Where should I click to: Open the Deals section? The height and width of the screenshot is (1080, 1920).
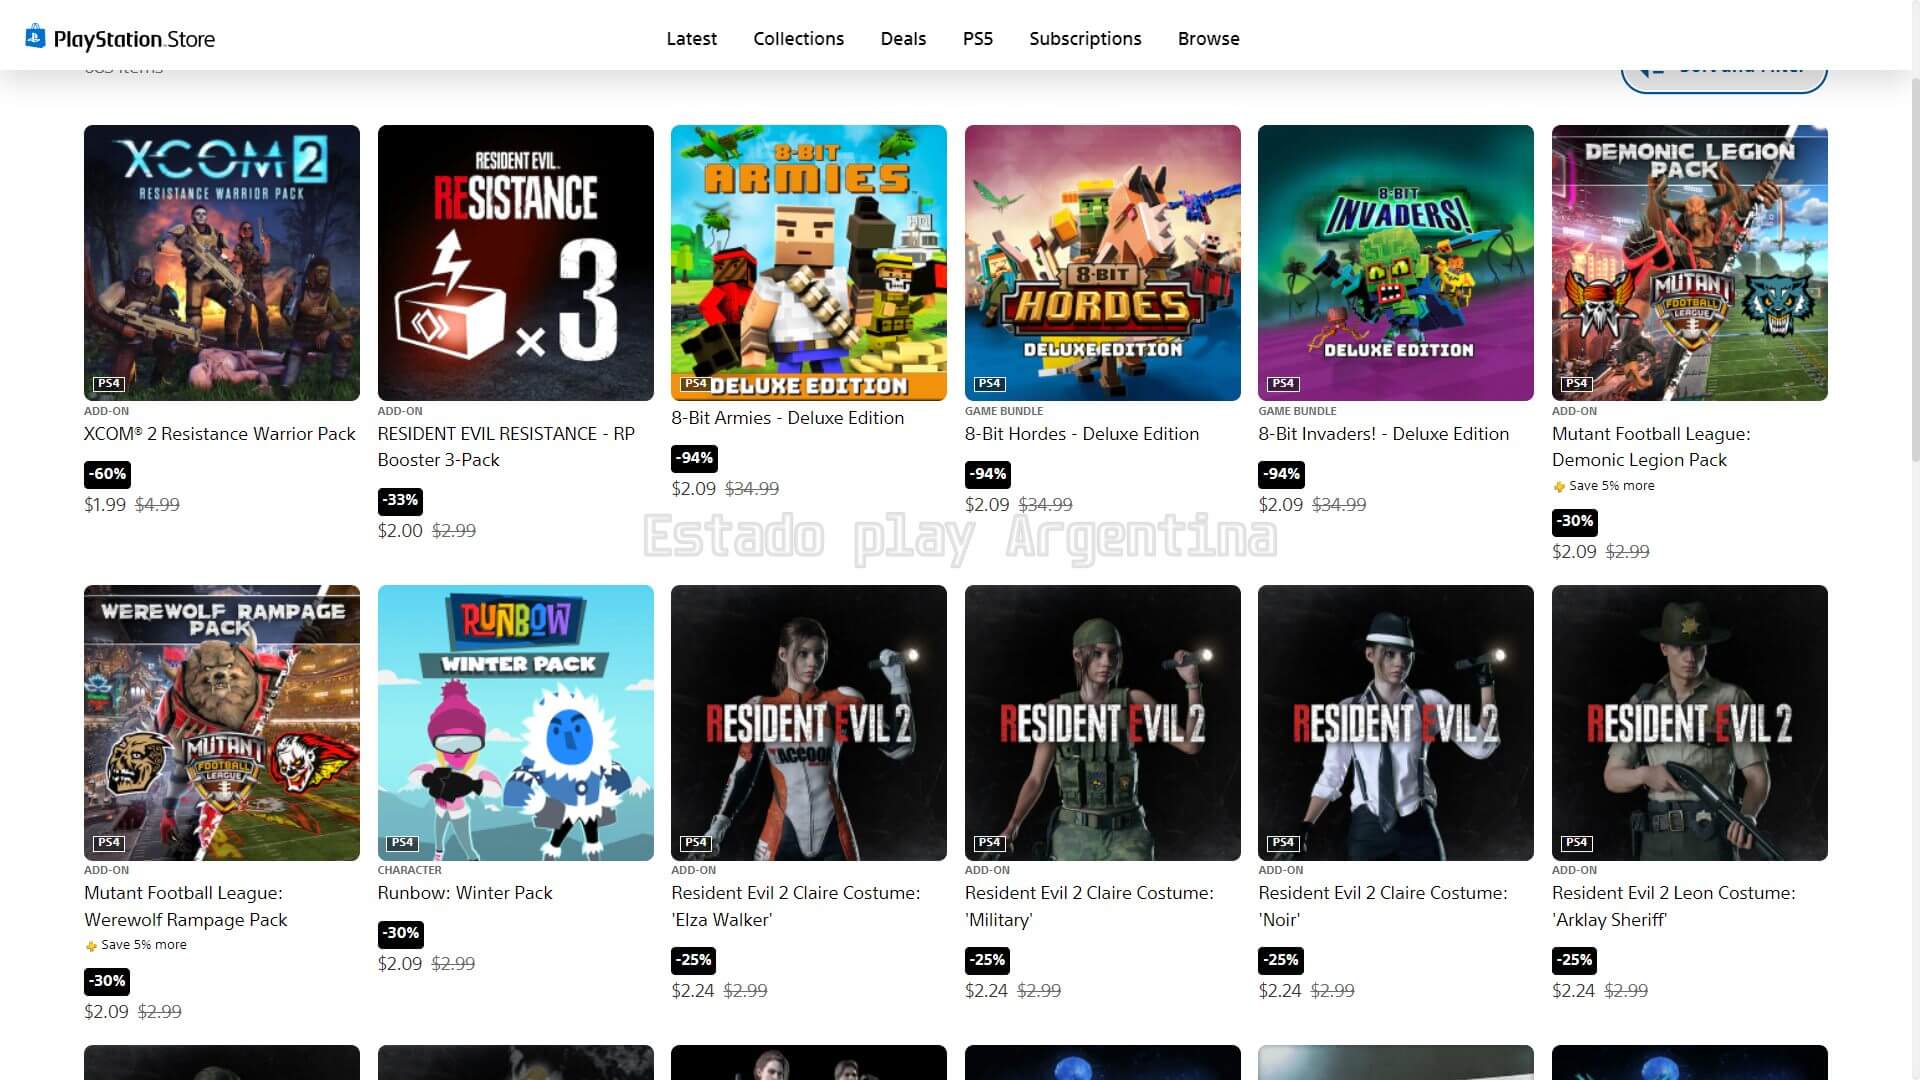903,39
